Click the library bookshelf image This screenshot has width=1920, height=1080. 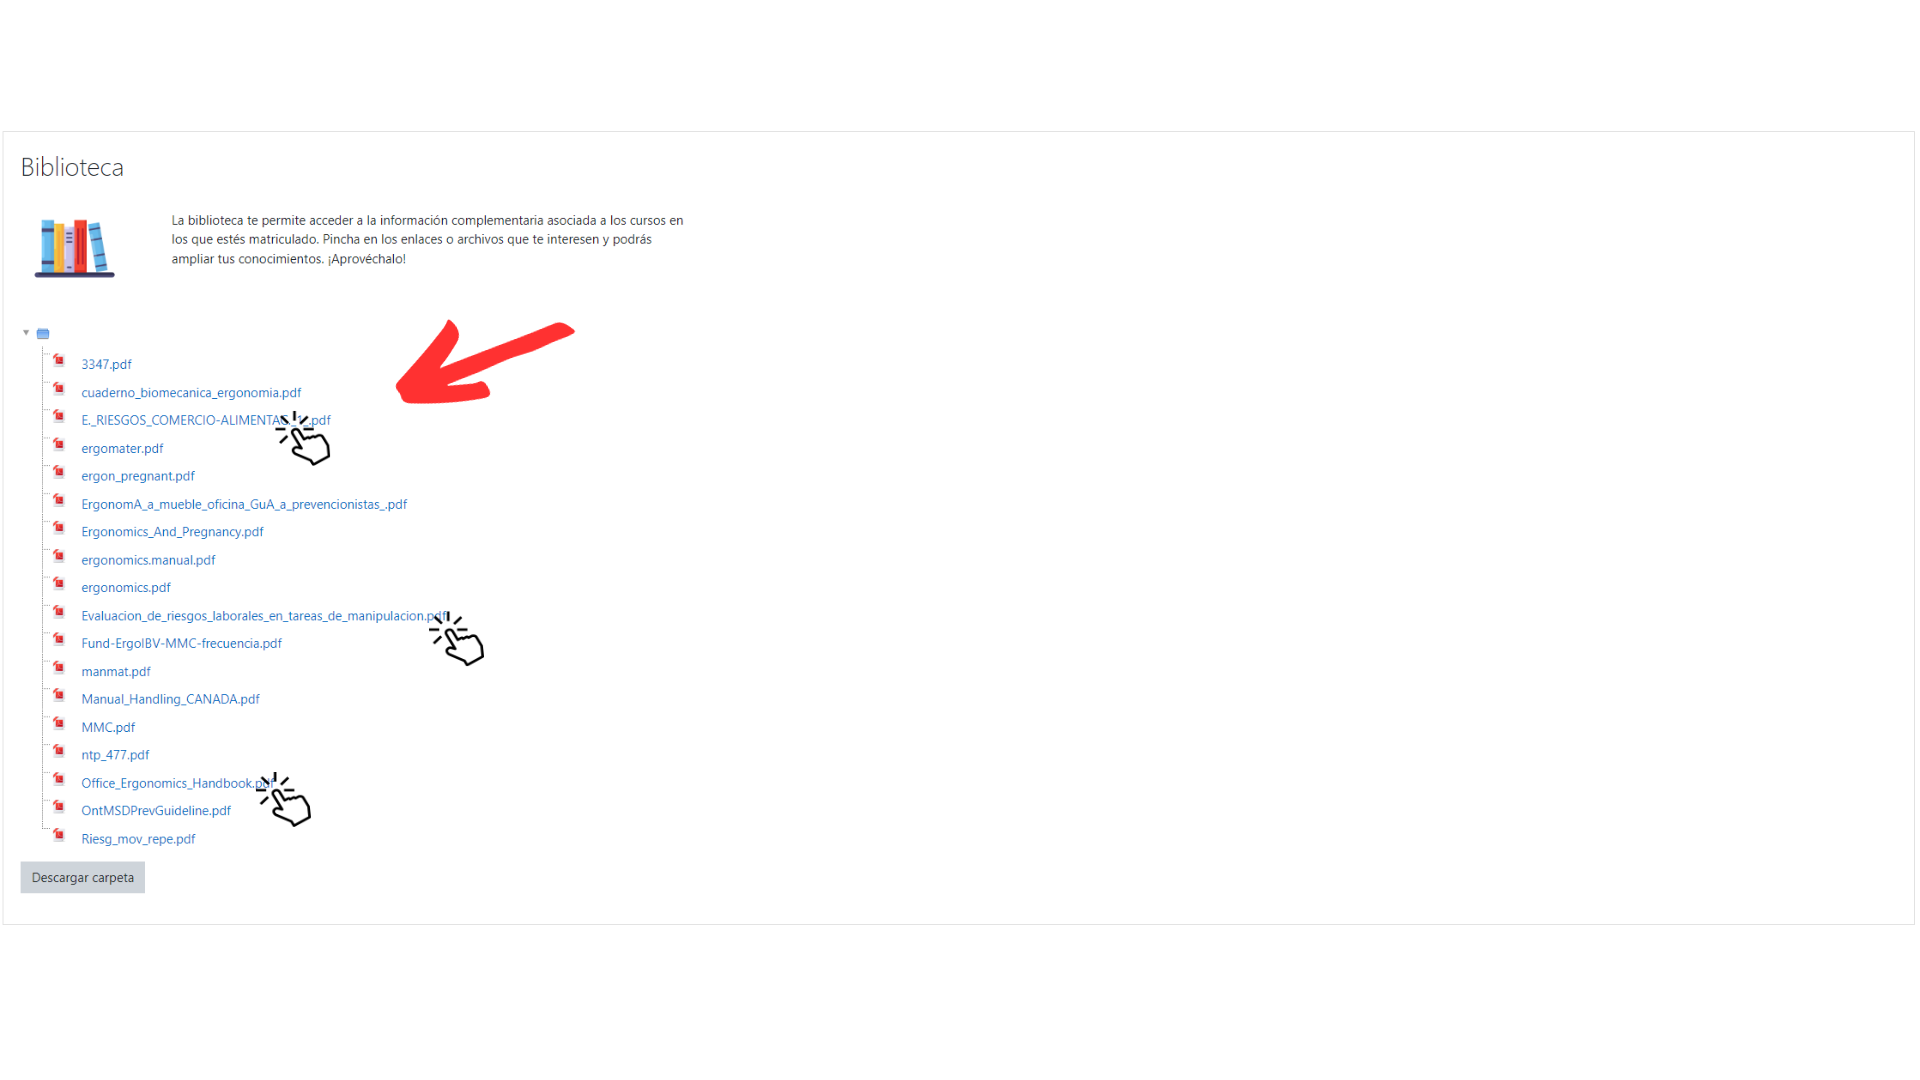(74, 247)
